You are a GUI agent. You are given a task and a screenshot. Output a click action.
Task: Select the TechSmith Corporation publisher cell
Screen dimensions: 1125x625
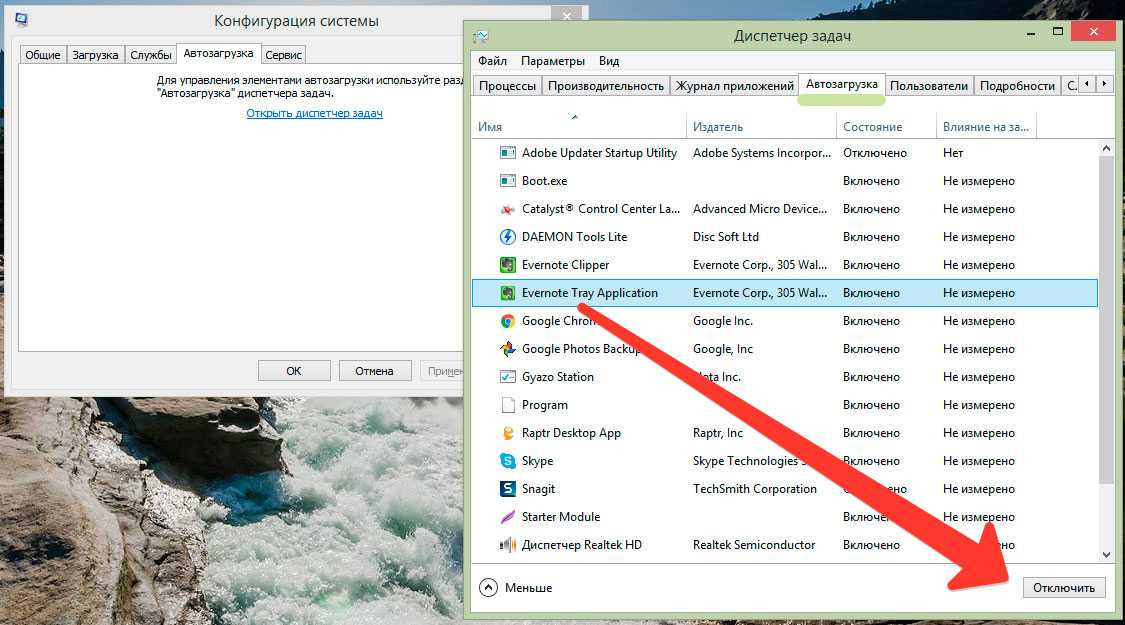pos(755,489)
